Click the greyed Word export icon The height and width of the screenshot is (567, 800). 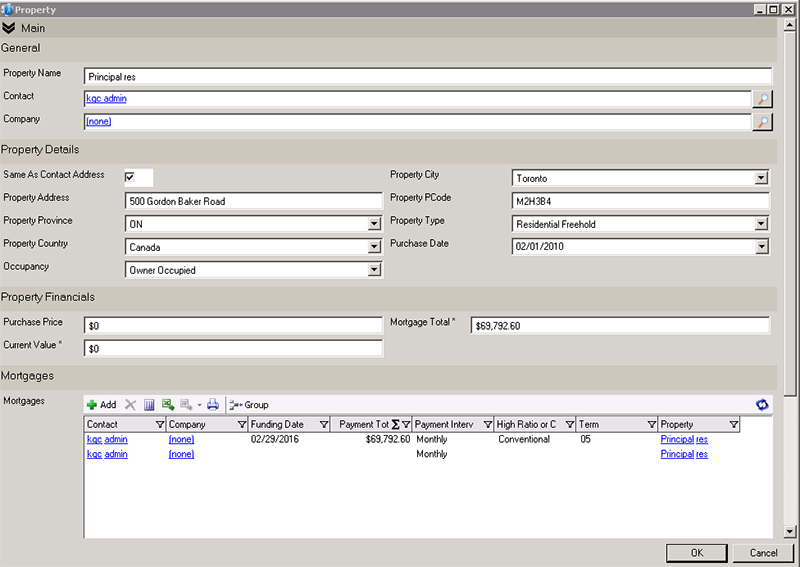(x=186, y=405)
